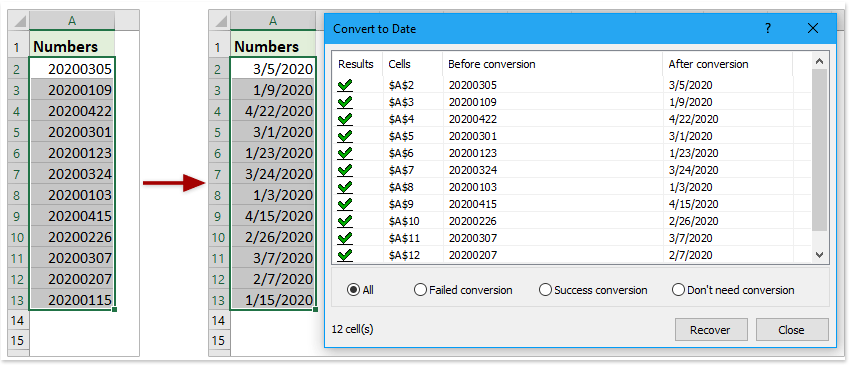Screen dimensions: 850x367
Task: Click select-all corner of left spreadsheet
Action: pyautogui.click(x=18, y=21)
